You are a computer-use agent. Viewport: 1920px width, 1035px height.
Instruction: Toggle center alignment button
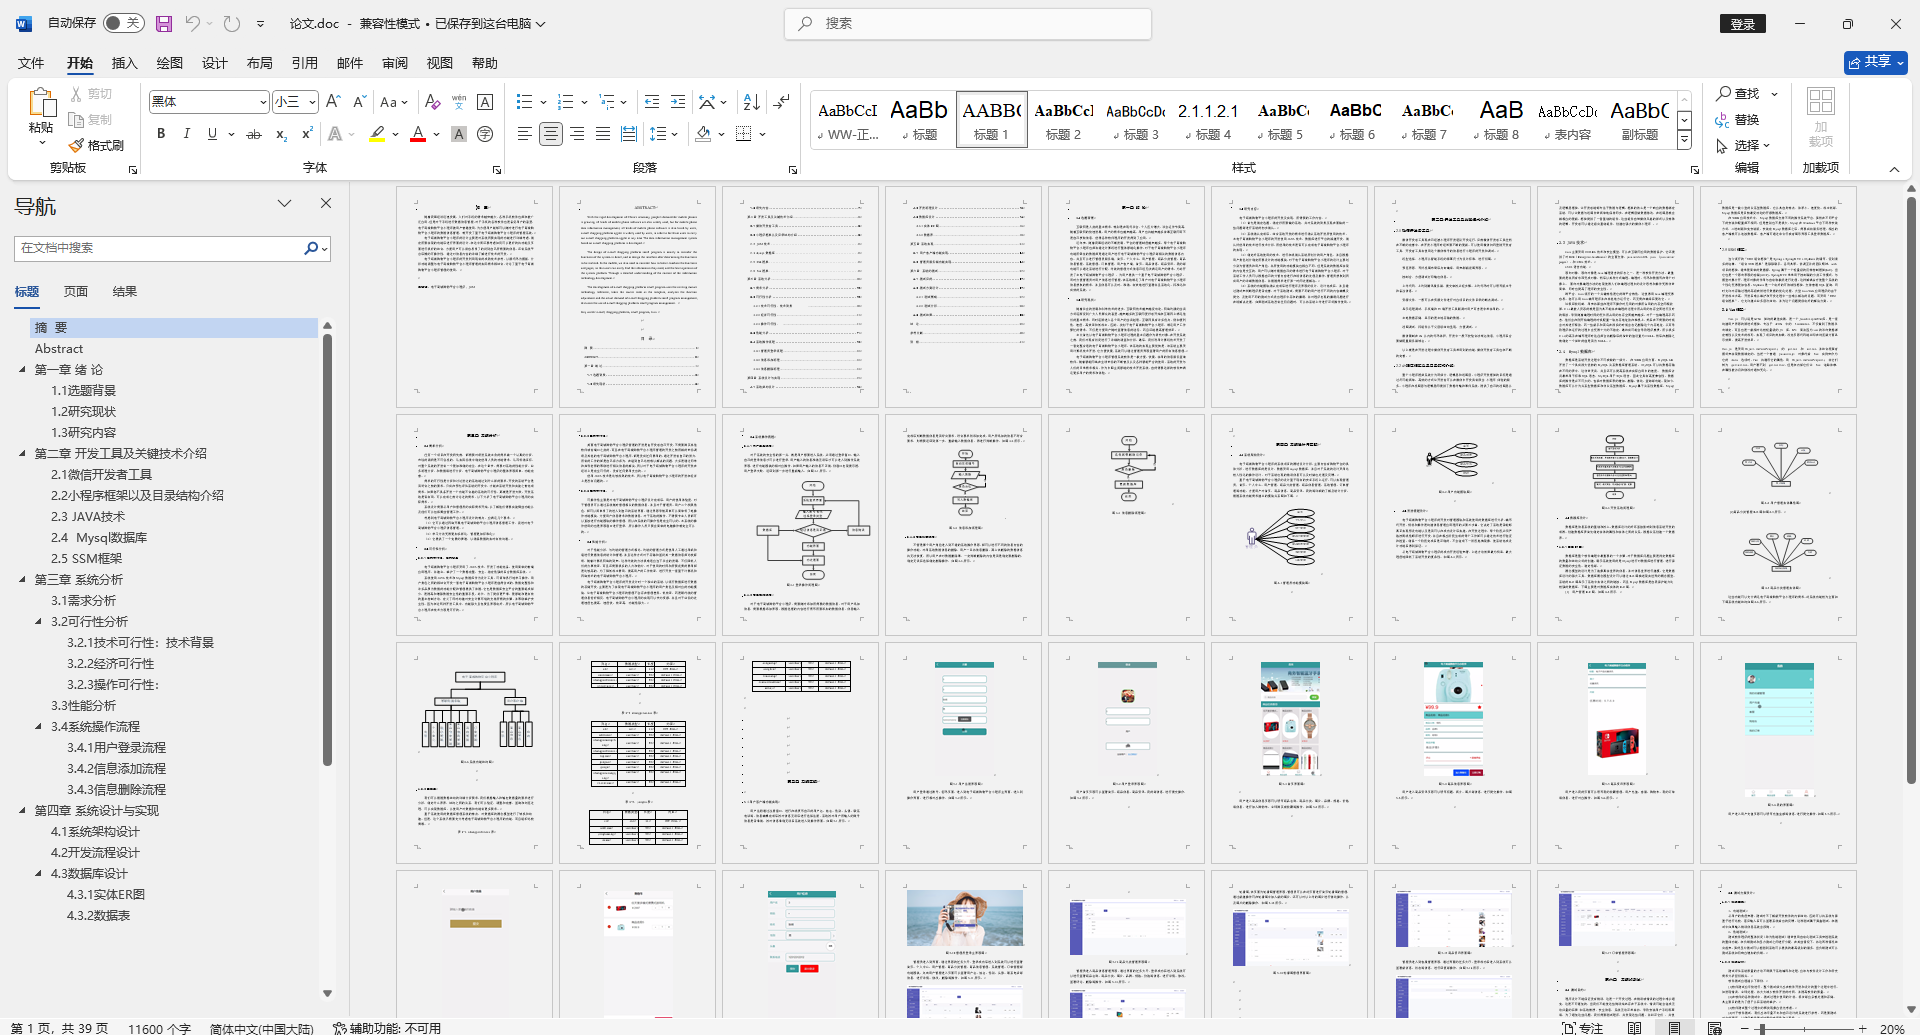click(550, 134)
